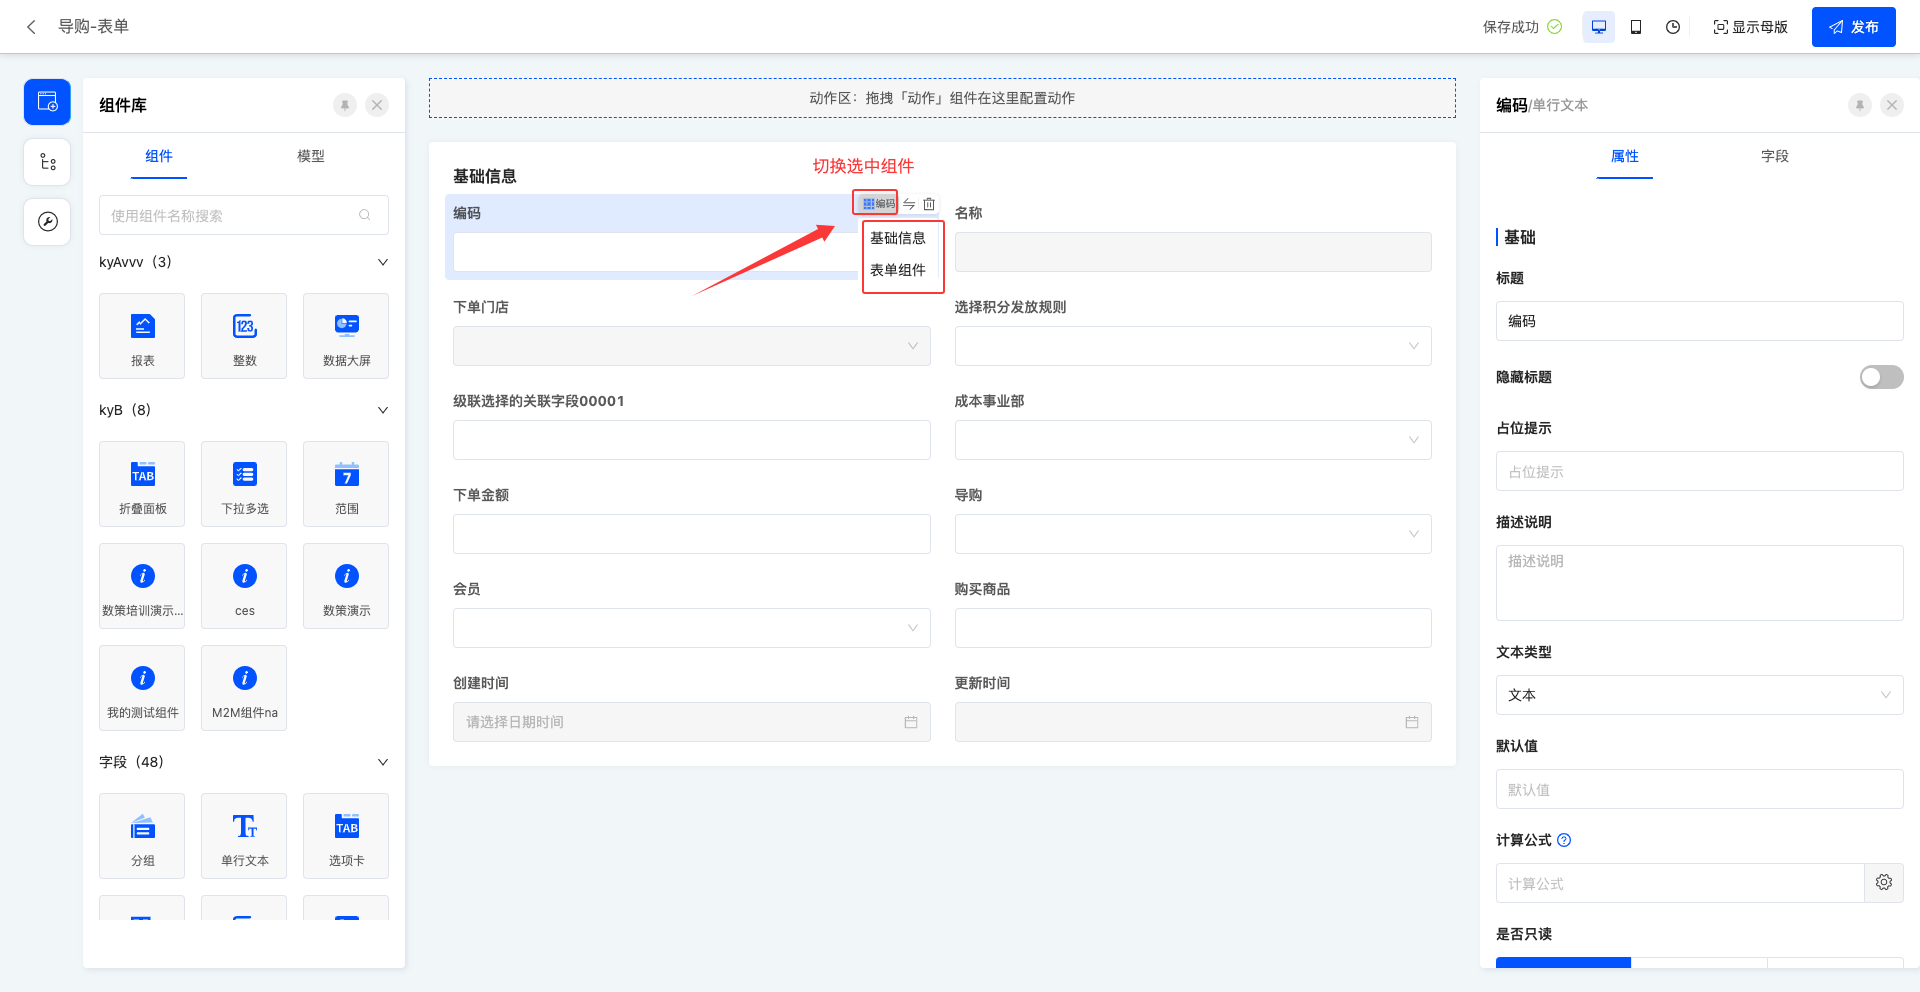Click the 折叠面板 component tile
This screenshot has width=1920, height=992.
pos(142,484)
